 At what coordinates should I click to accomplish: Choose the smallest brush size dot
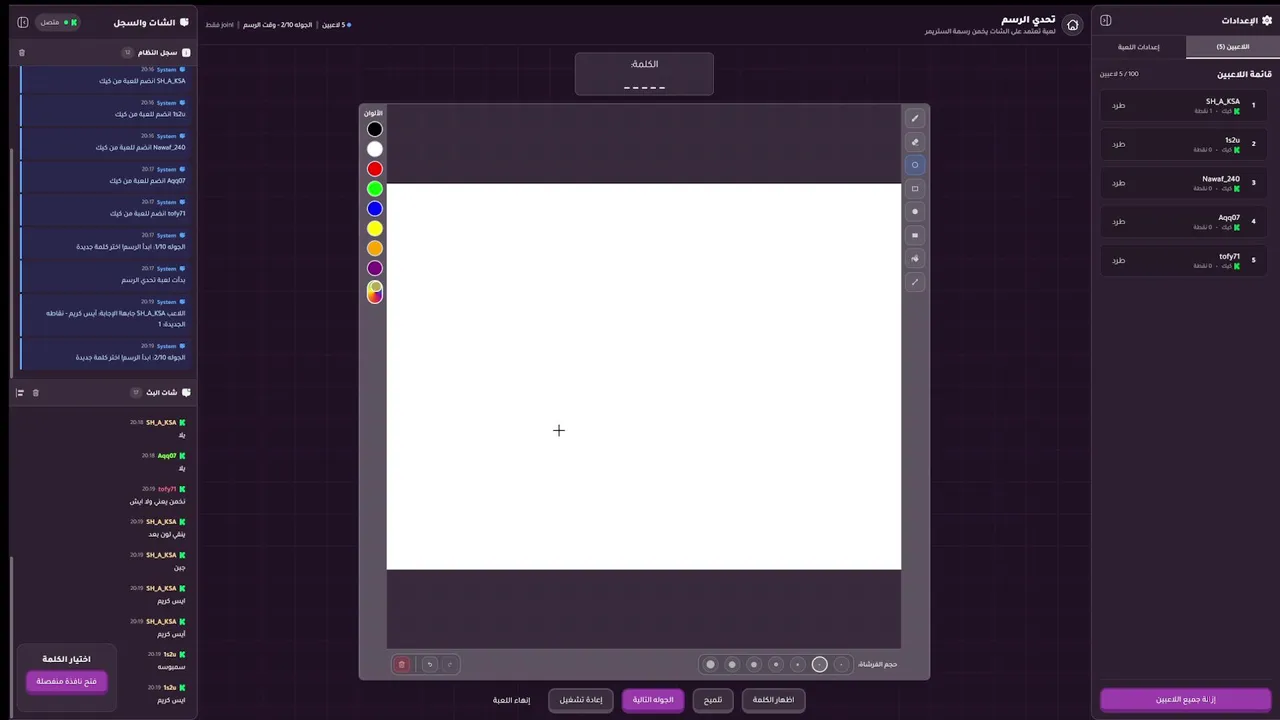[842, 664]
